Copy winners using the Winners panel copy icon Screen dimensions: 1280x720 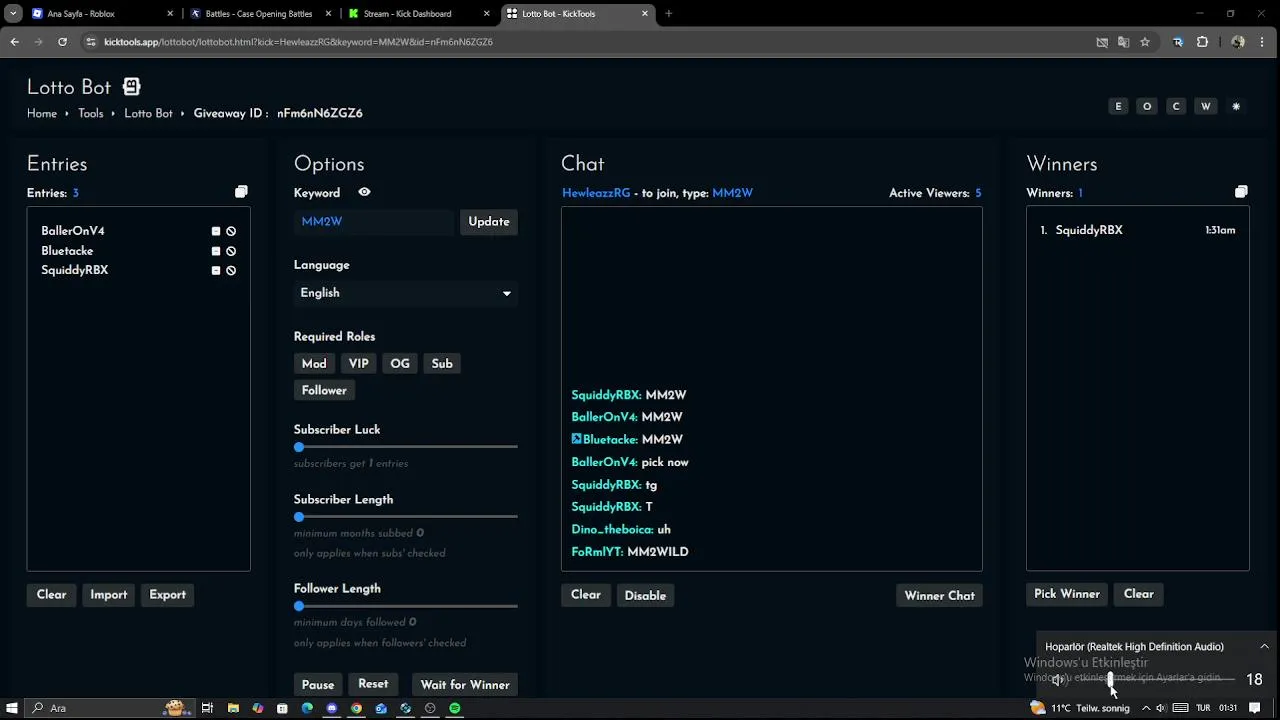click(1241, 192)
